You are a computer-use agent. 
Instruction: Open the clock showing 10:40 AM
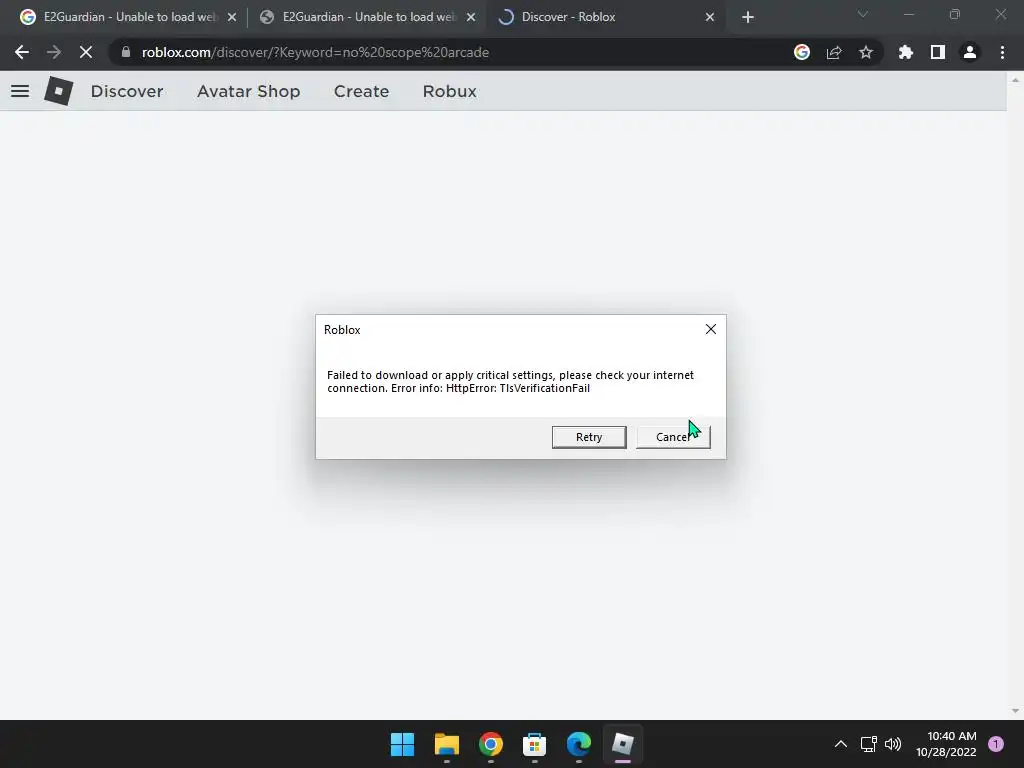tap(946, 744)
